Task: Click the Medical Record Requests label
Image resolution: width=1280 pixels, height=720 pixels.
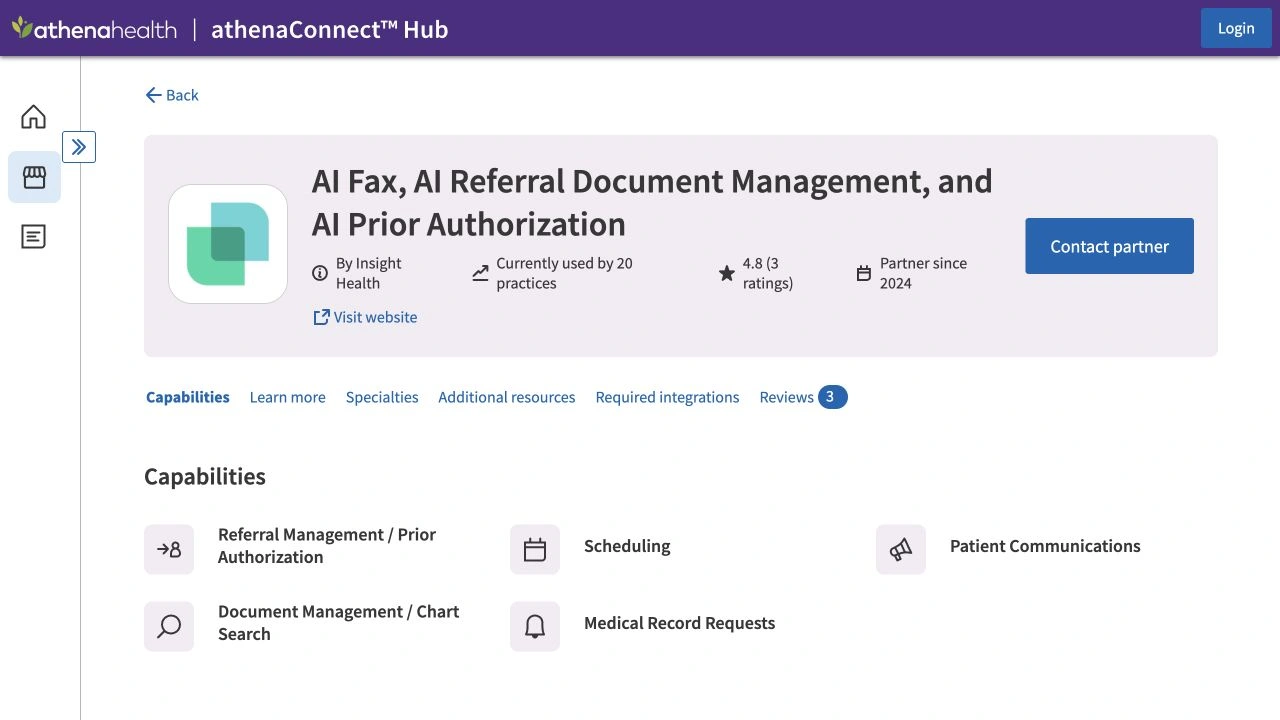Action: coord(680,623)
